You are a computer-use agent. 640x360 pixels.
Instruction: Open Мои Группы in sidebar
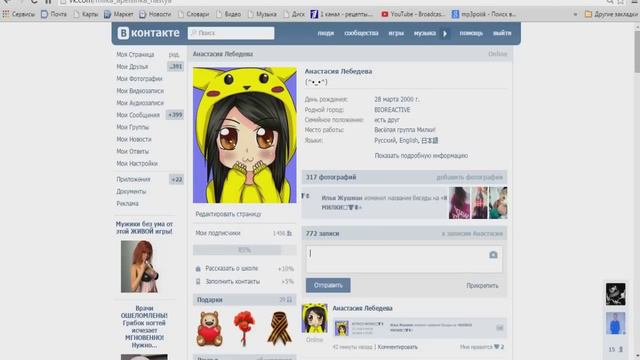pos(132,127)
